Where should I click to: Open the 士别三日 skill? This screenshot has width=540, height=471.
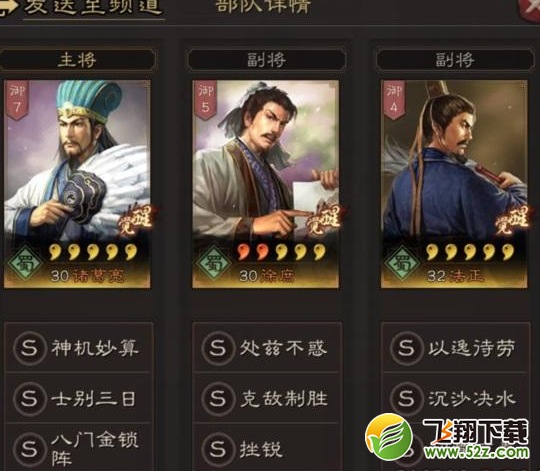point(78,398)
